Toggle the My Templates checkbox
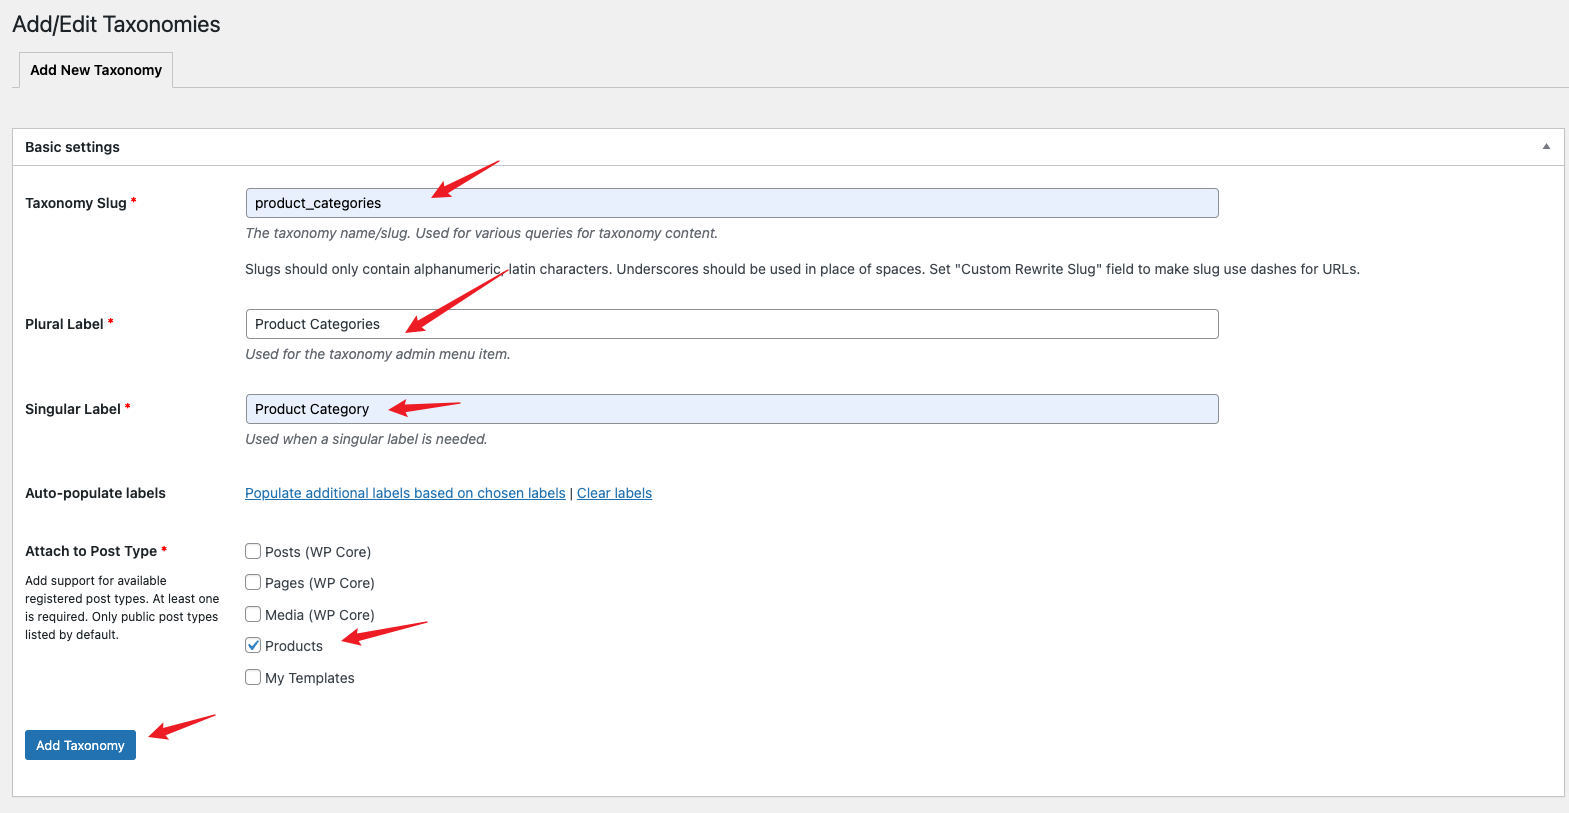The width and height of the screenshot is (1569, 813). pyautogui.click(x=253, y=677)
